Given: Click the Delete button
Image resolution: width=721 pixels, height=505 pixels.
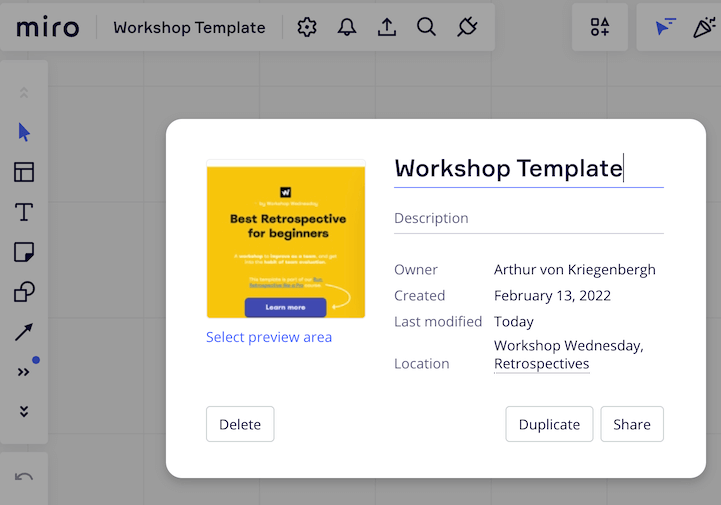Looking at the screenshot, I should (x=240, y=424).
